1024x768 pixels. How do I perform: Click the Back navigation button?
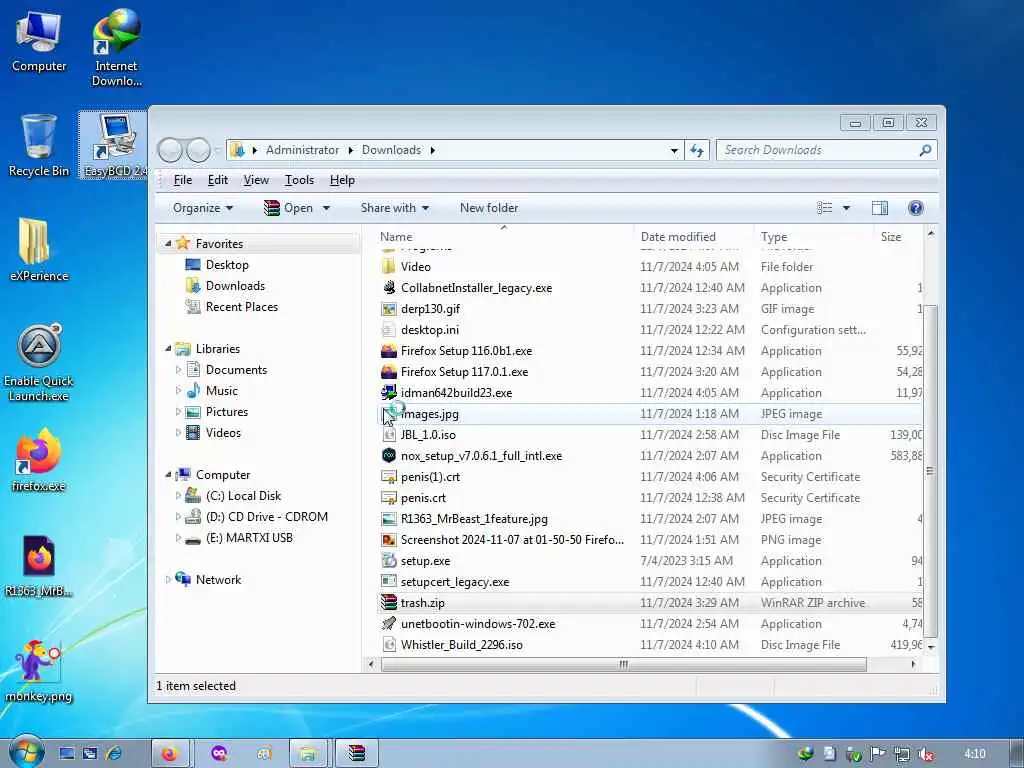click(170, 150)
